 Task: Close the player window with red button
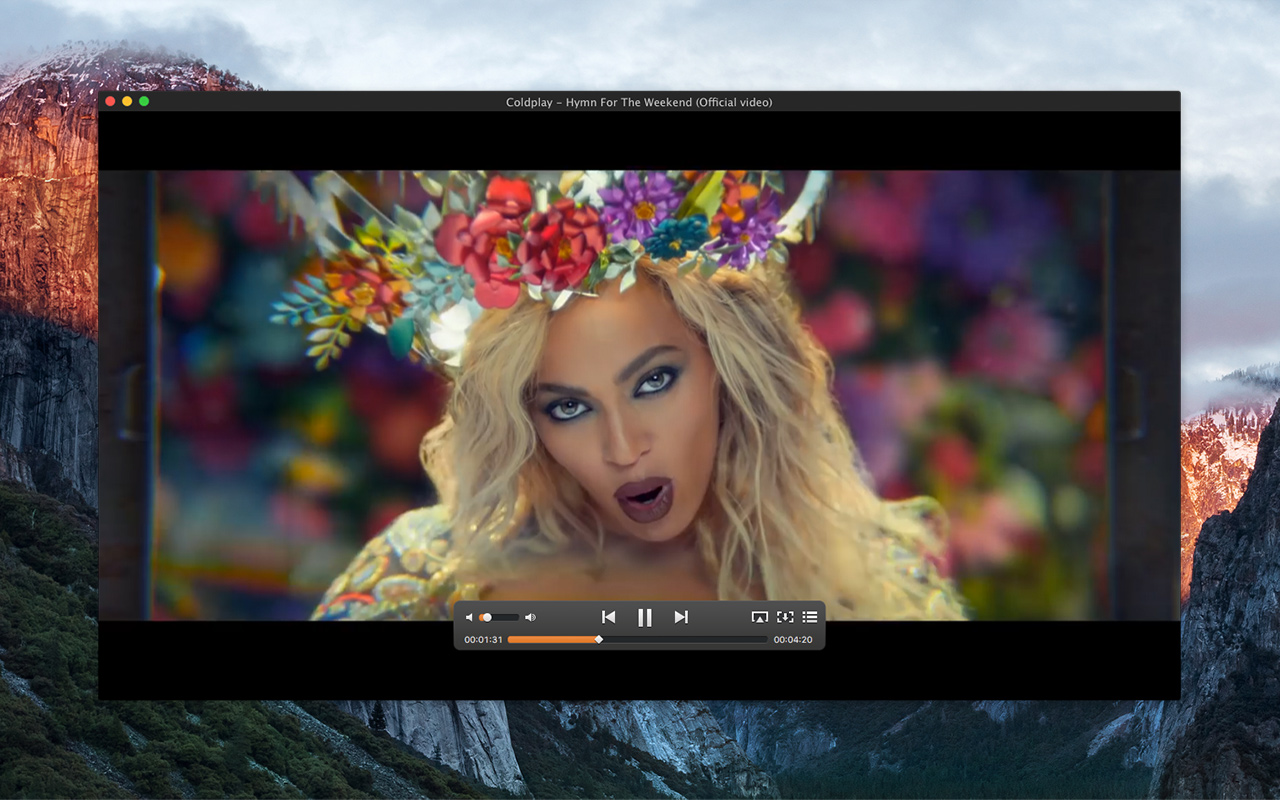tap(110, 101)
